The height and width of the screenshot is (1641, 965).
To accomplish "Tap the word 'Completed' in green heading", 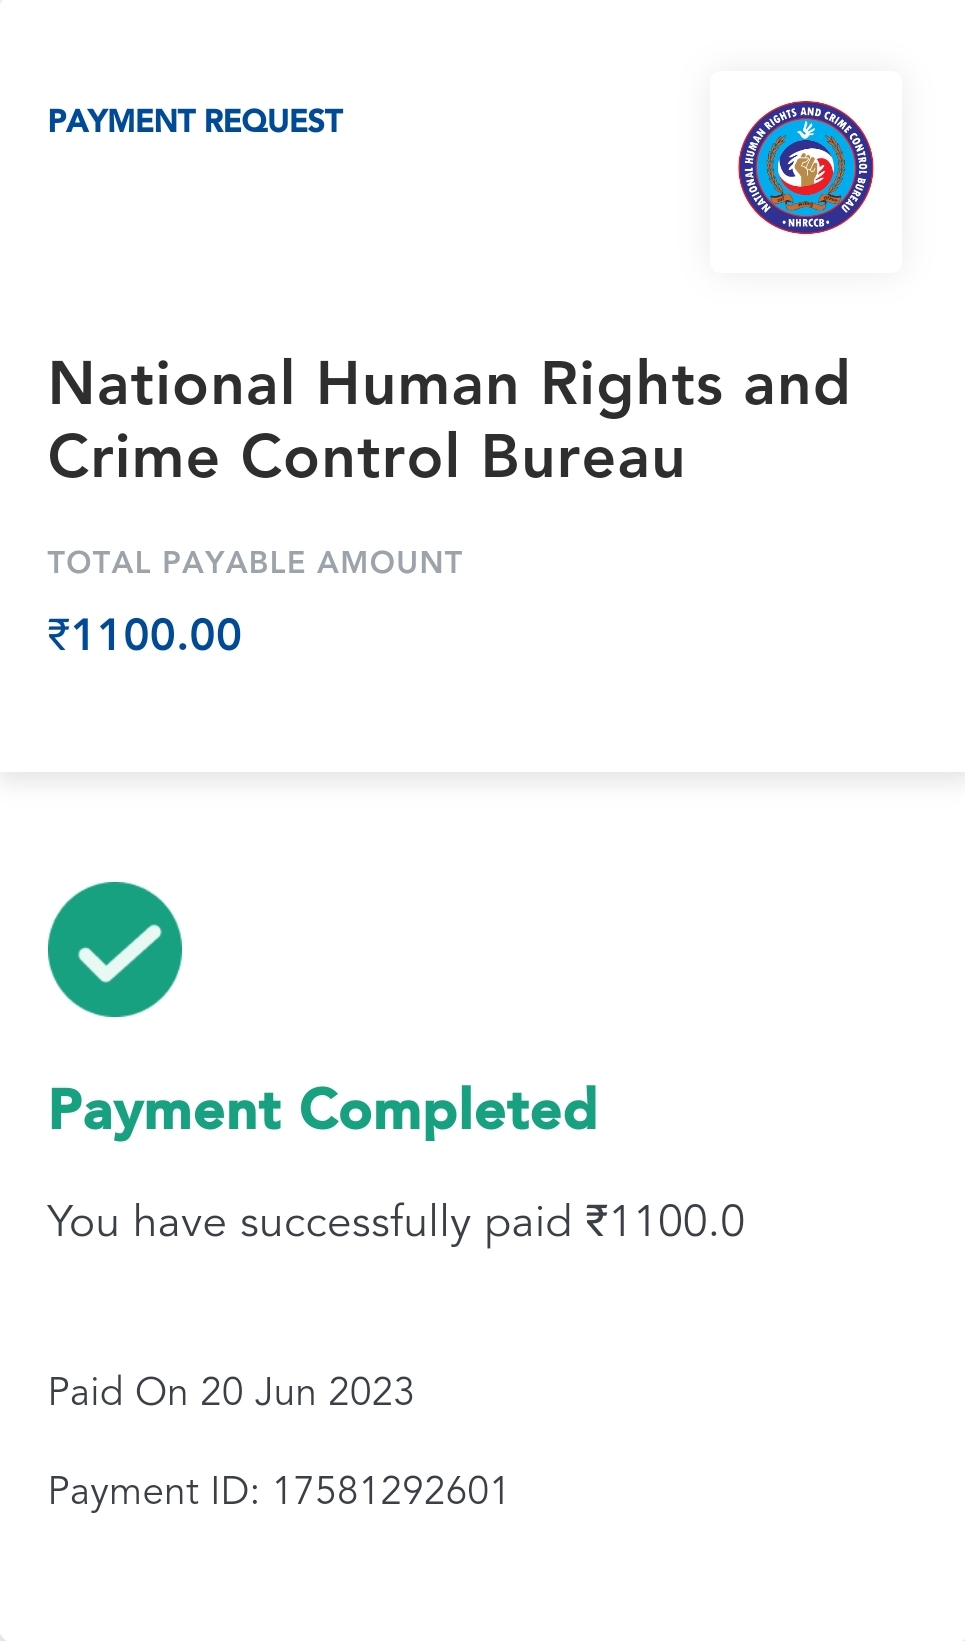I will (448, 1110).
